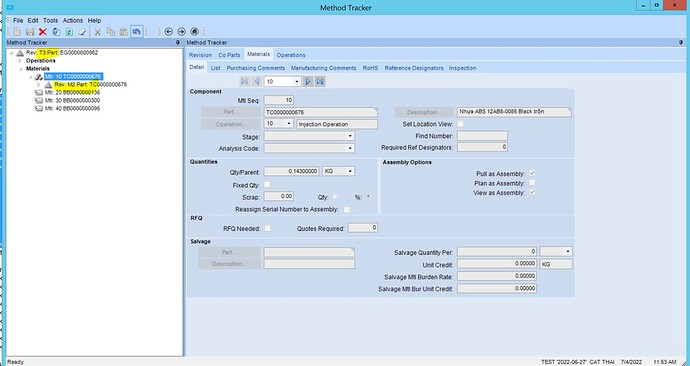This screenshot has width=690, height=366.
Task: Click the Operation... button
Action: (231, 124)
